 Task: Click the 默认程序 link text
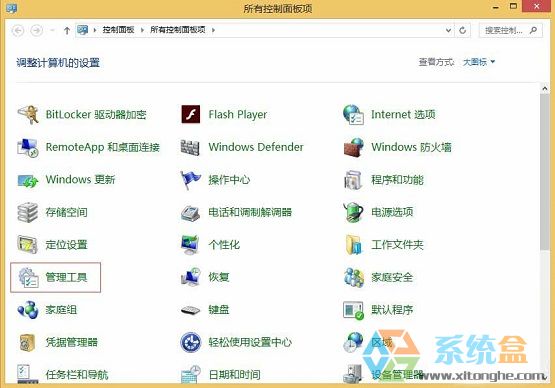click(x=392, y=310)
